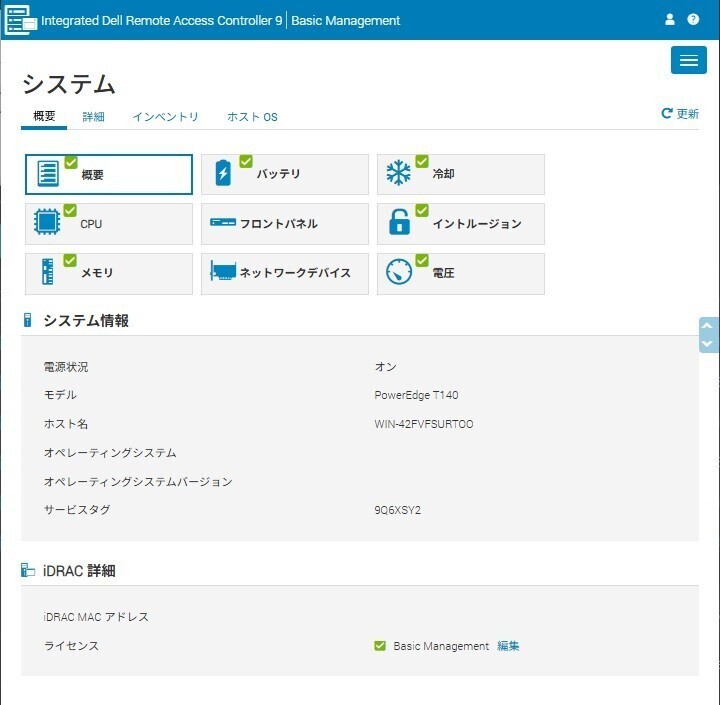
Task: Open the cooling (冷却) snowflake icon
Action: pyautogui.click(x=399, y=174)
